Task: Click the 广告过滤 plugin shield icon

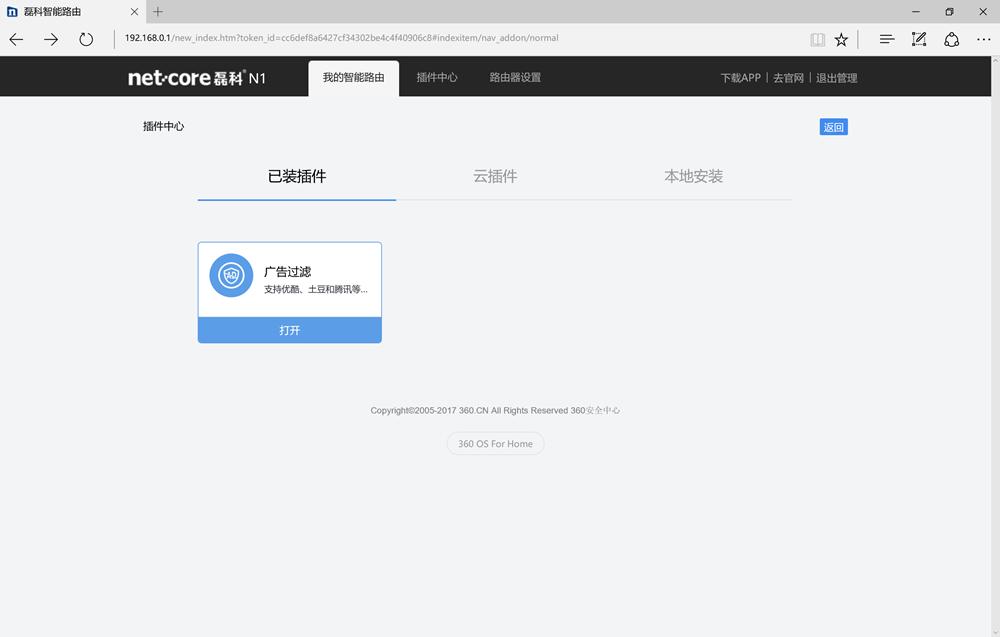Action: (x=230, y=275)
